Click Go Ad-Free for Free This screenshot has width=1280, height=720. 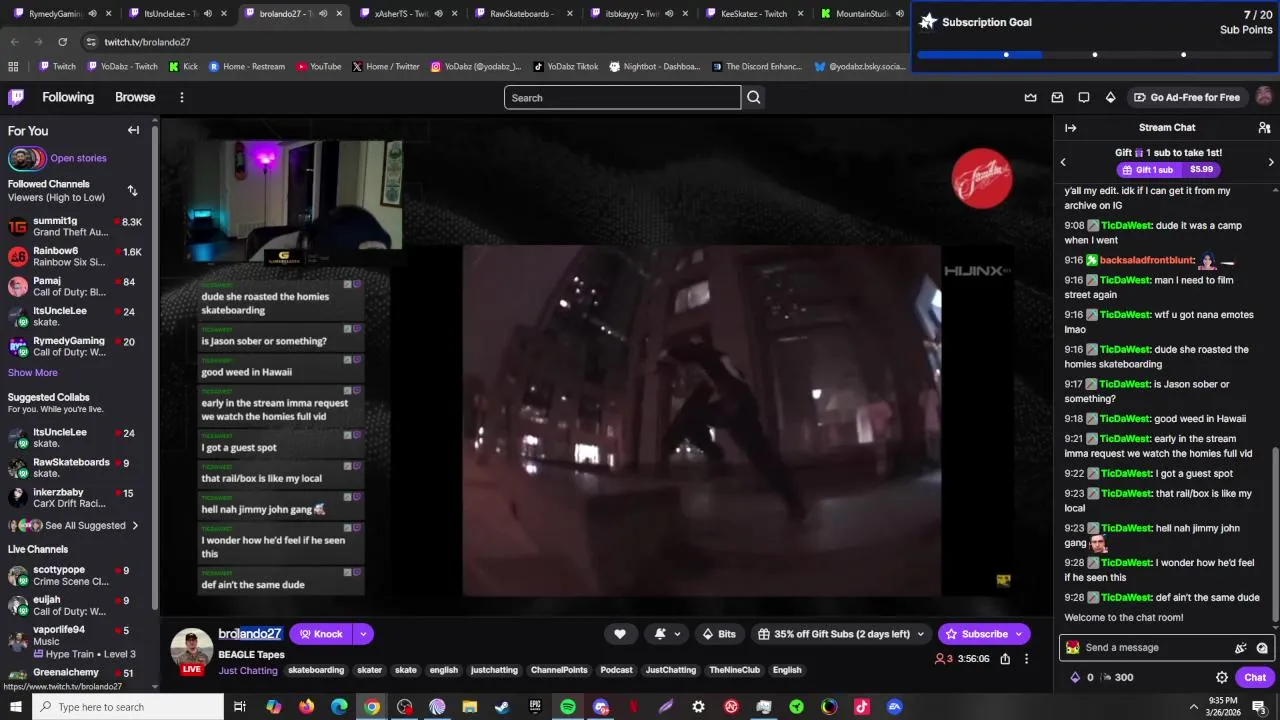[1186, 97]
